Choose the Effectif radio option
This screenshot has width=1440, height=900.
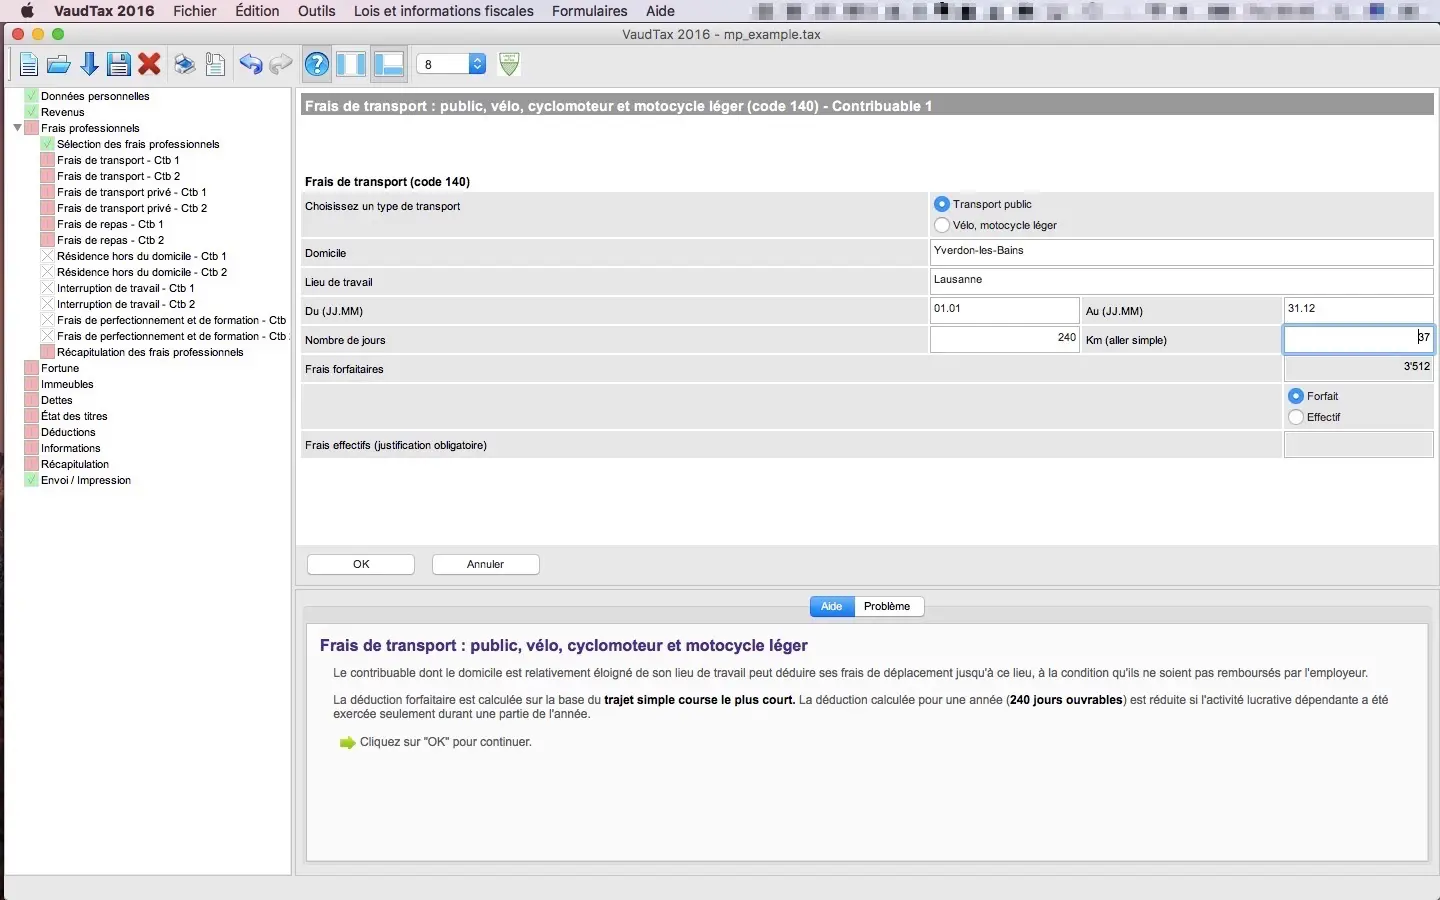point(1296,417)
